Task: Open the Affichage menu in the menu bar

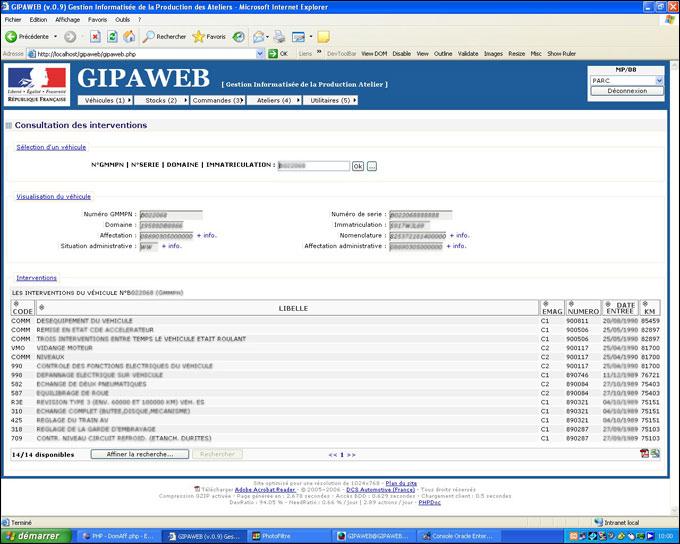Action: pos(67,19)
